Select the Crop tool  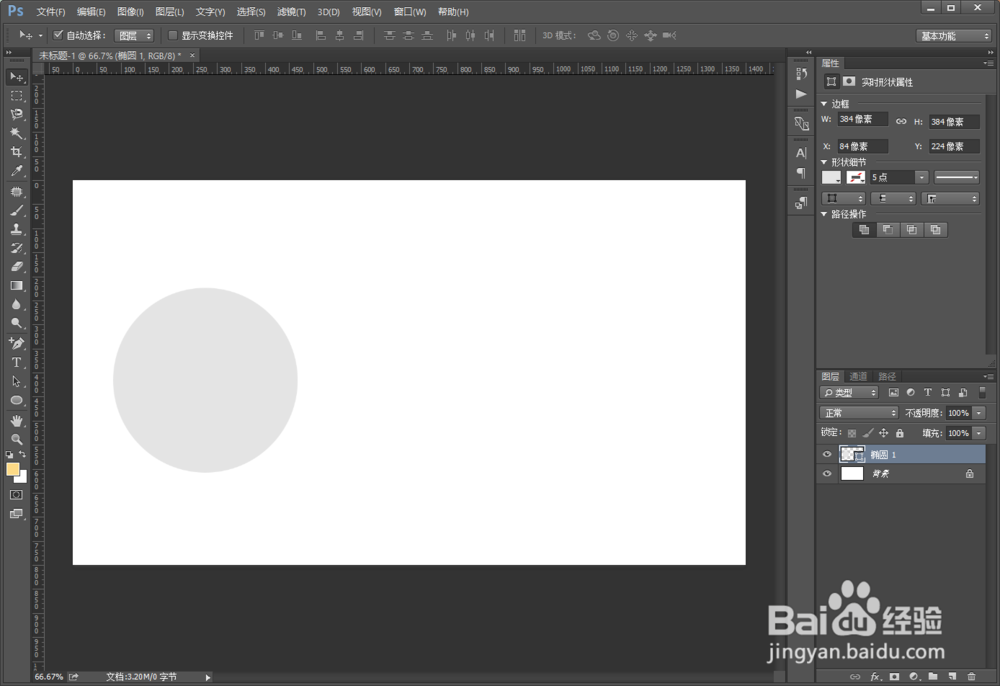17,152
